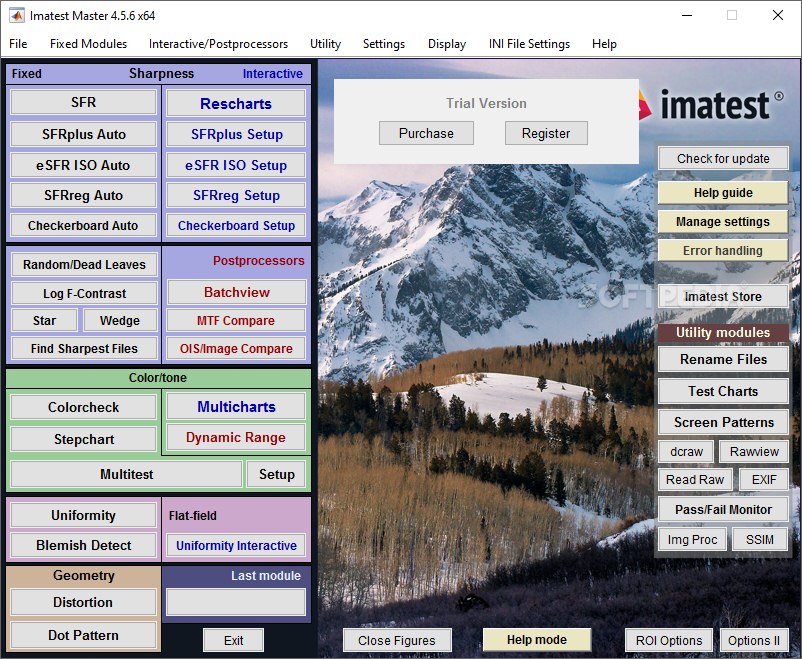Click the Read Raw button
Image resolution: width=802 pixels, height=659 pixels.
pos(695,479)
